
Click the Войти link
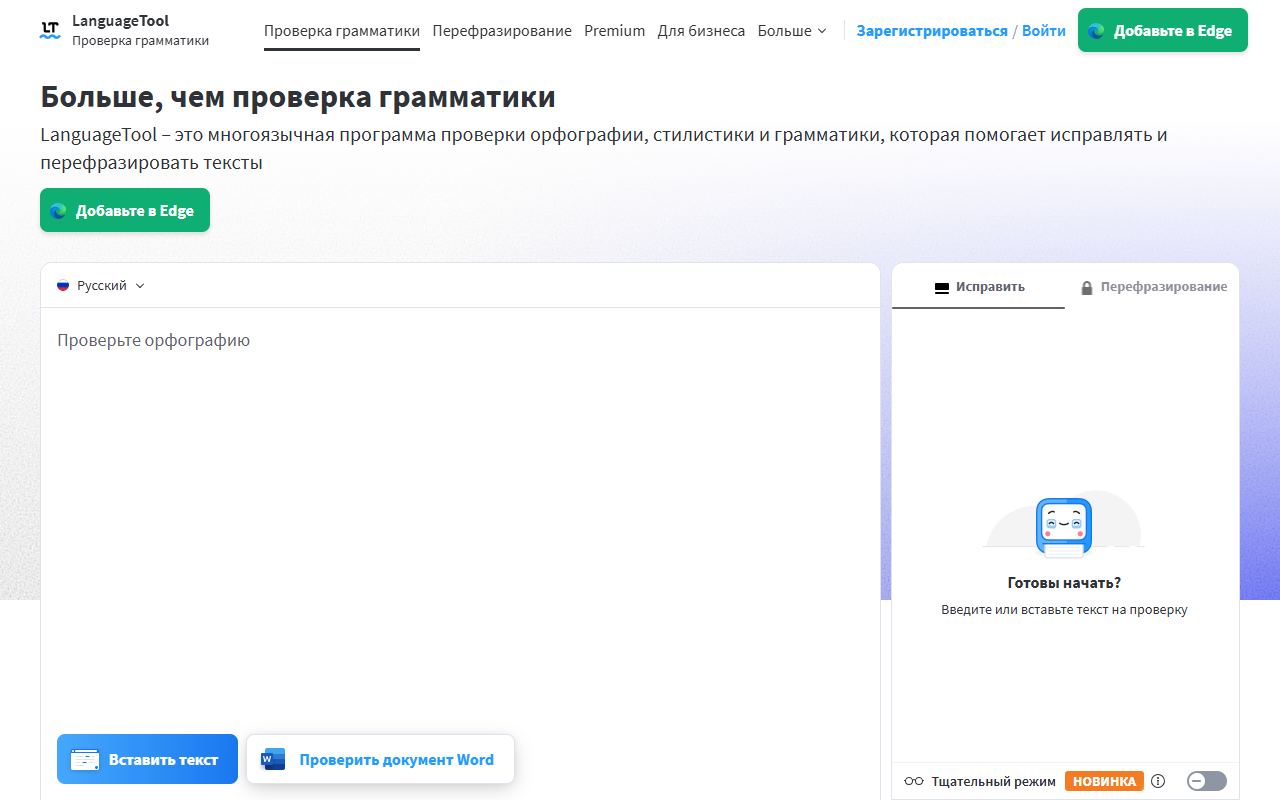(x=1044, y=31)
